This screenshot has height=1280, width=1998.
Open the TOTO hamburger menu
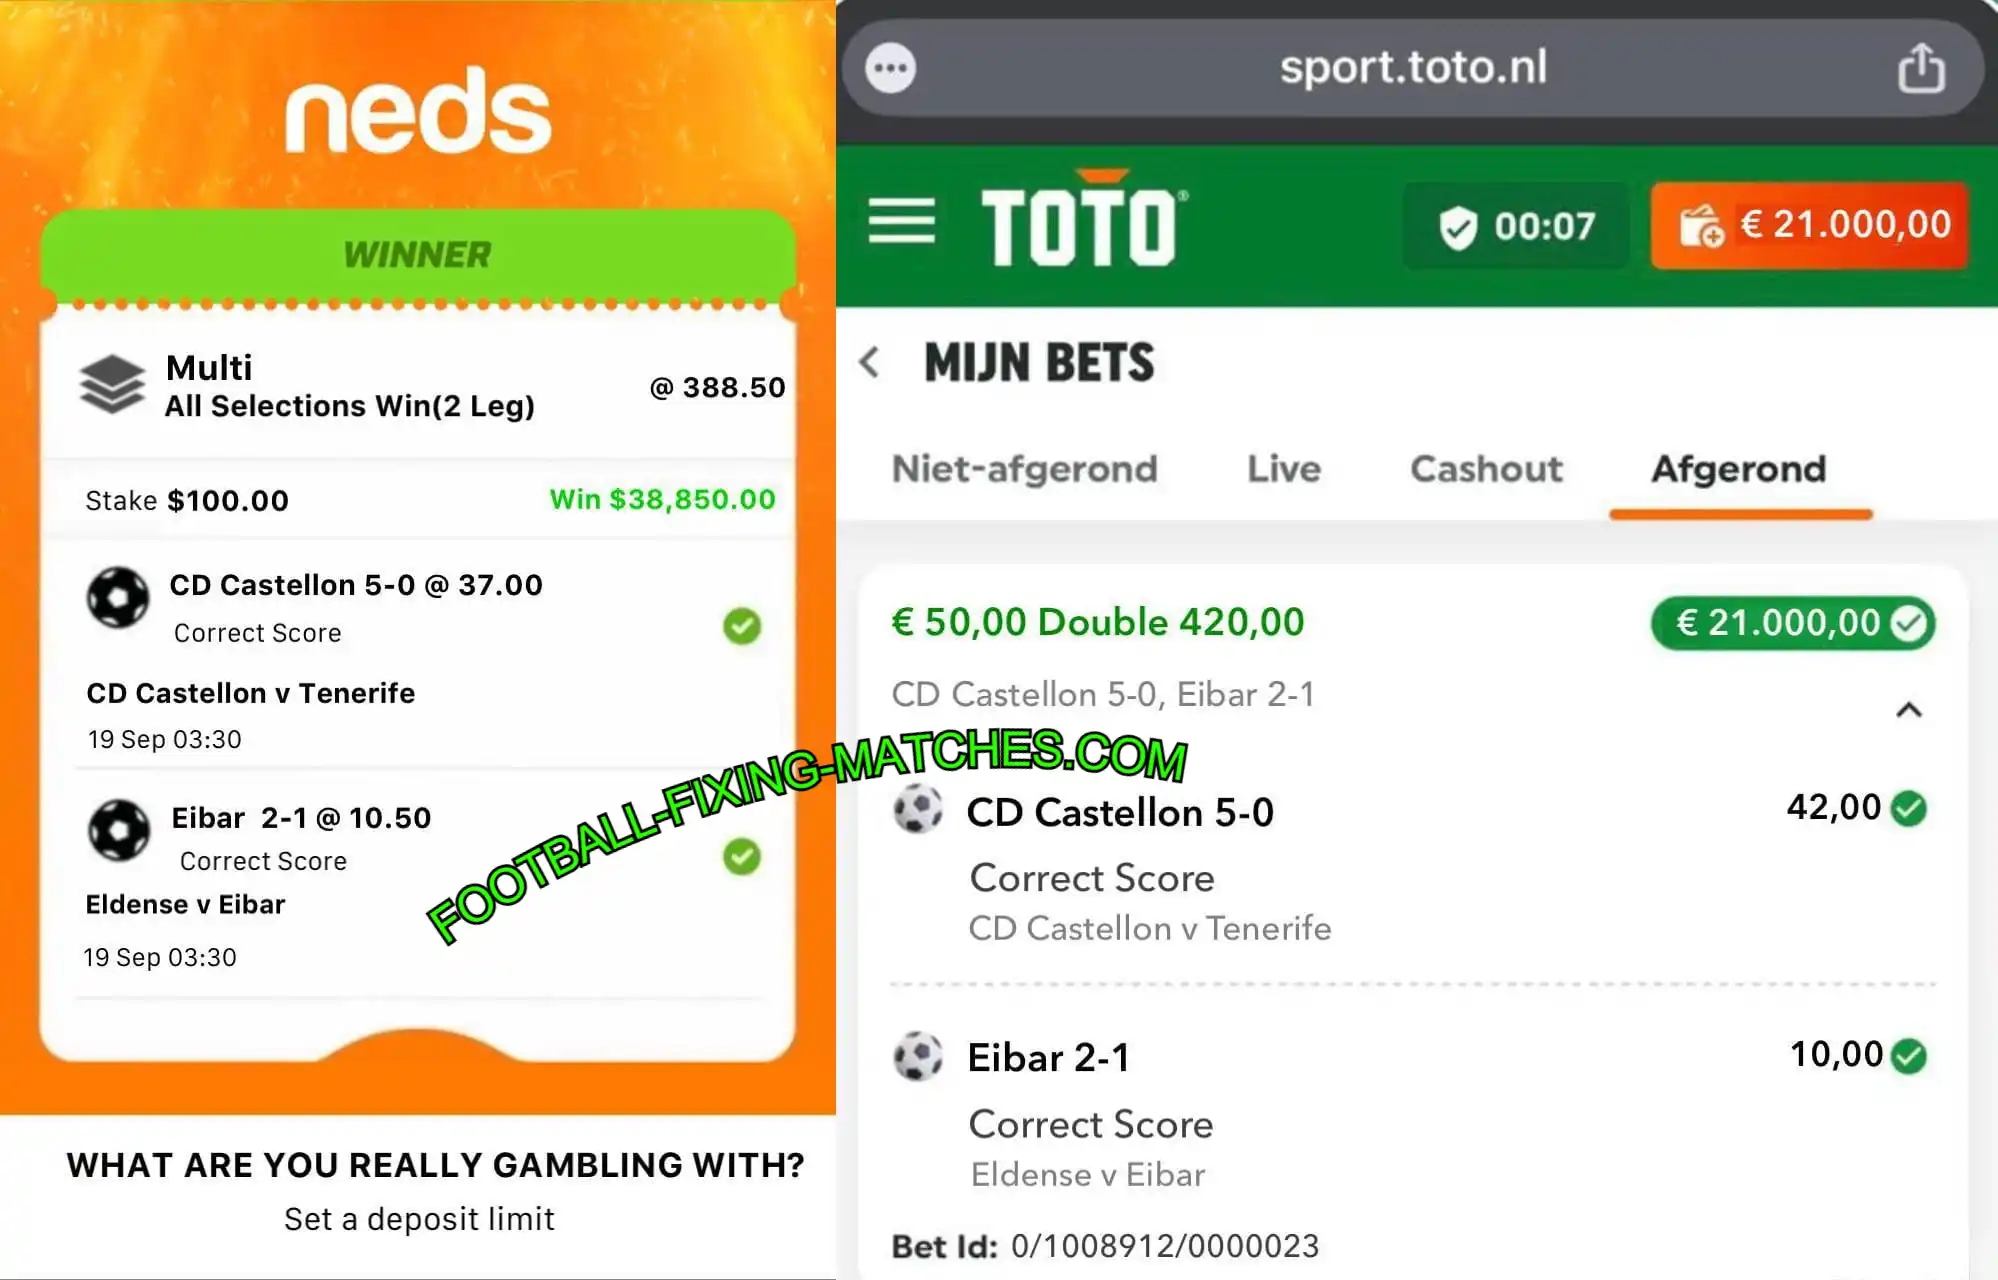(x=901, y=221)
